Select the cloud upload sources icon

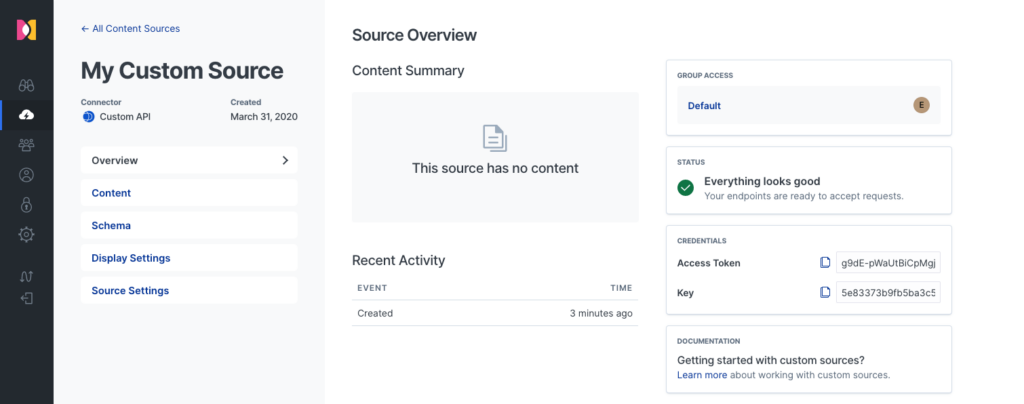click(x=26, y=115)
